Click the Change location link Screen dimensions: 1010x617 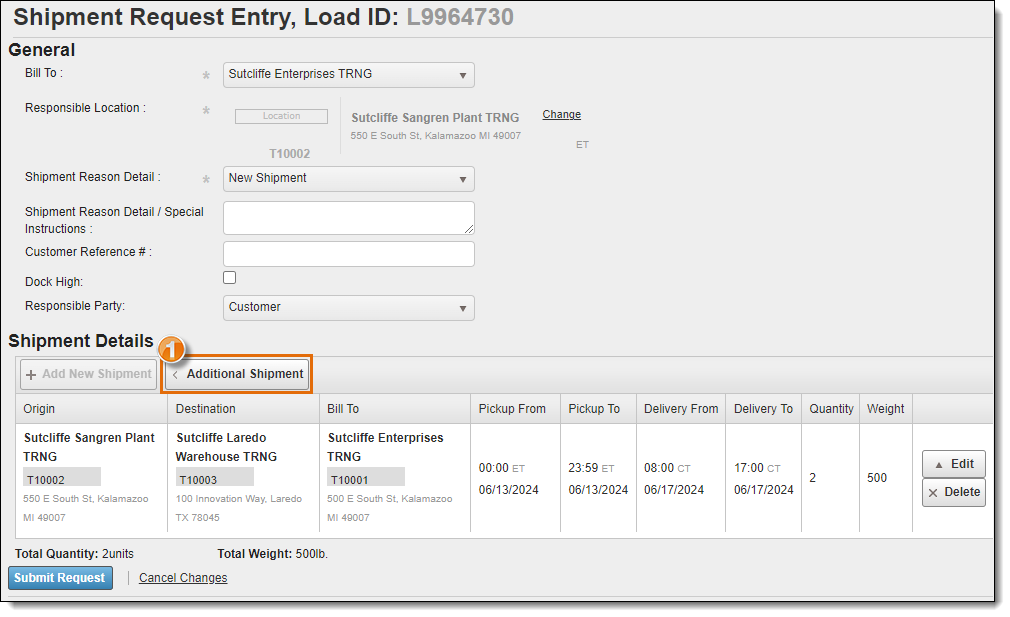[561, 115]
